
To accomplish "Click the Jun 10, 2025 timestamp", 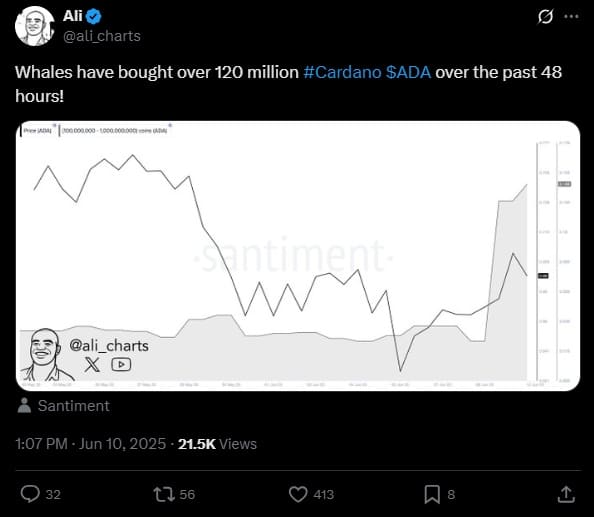I will pos(122,444).
